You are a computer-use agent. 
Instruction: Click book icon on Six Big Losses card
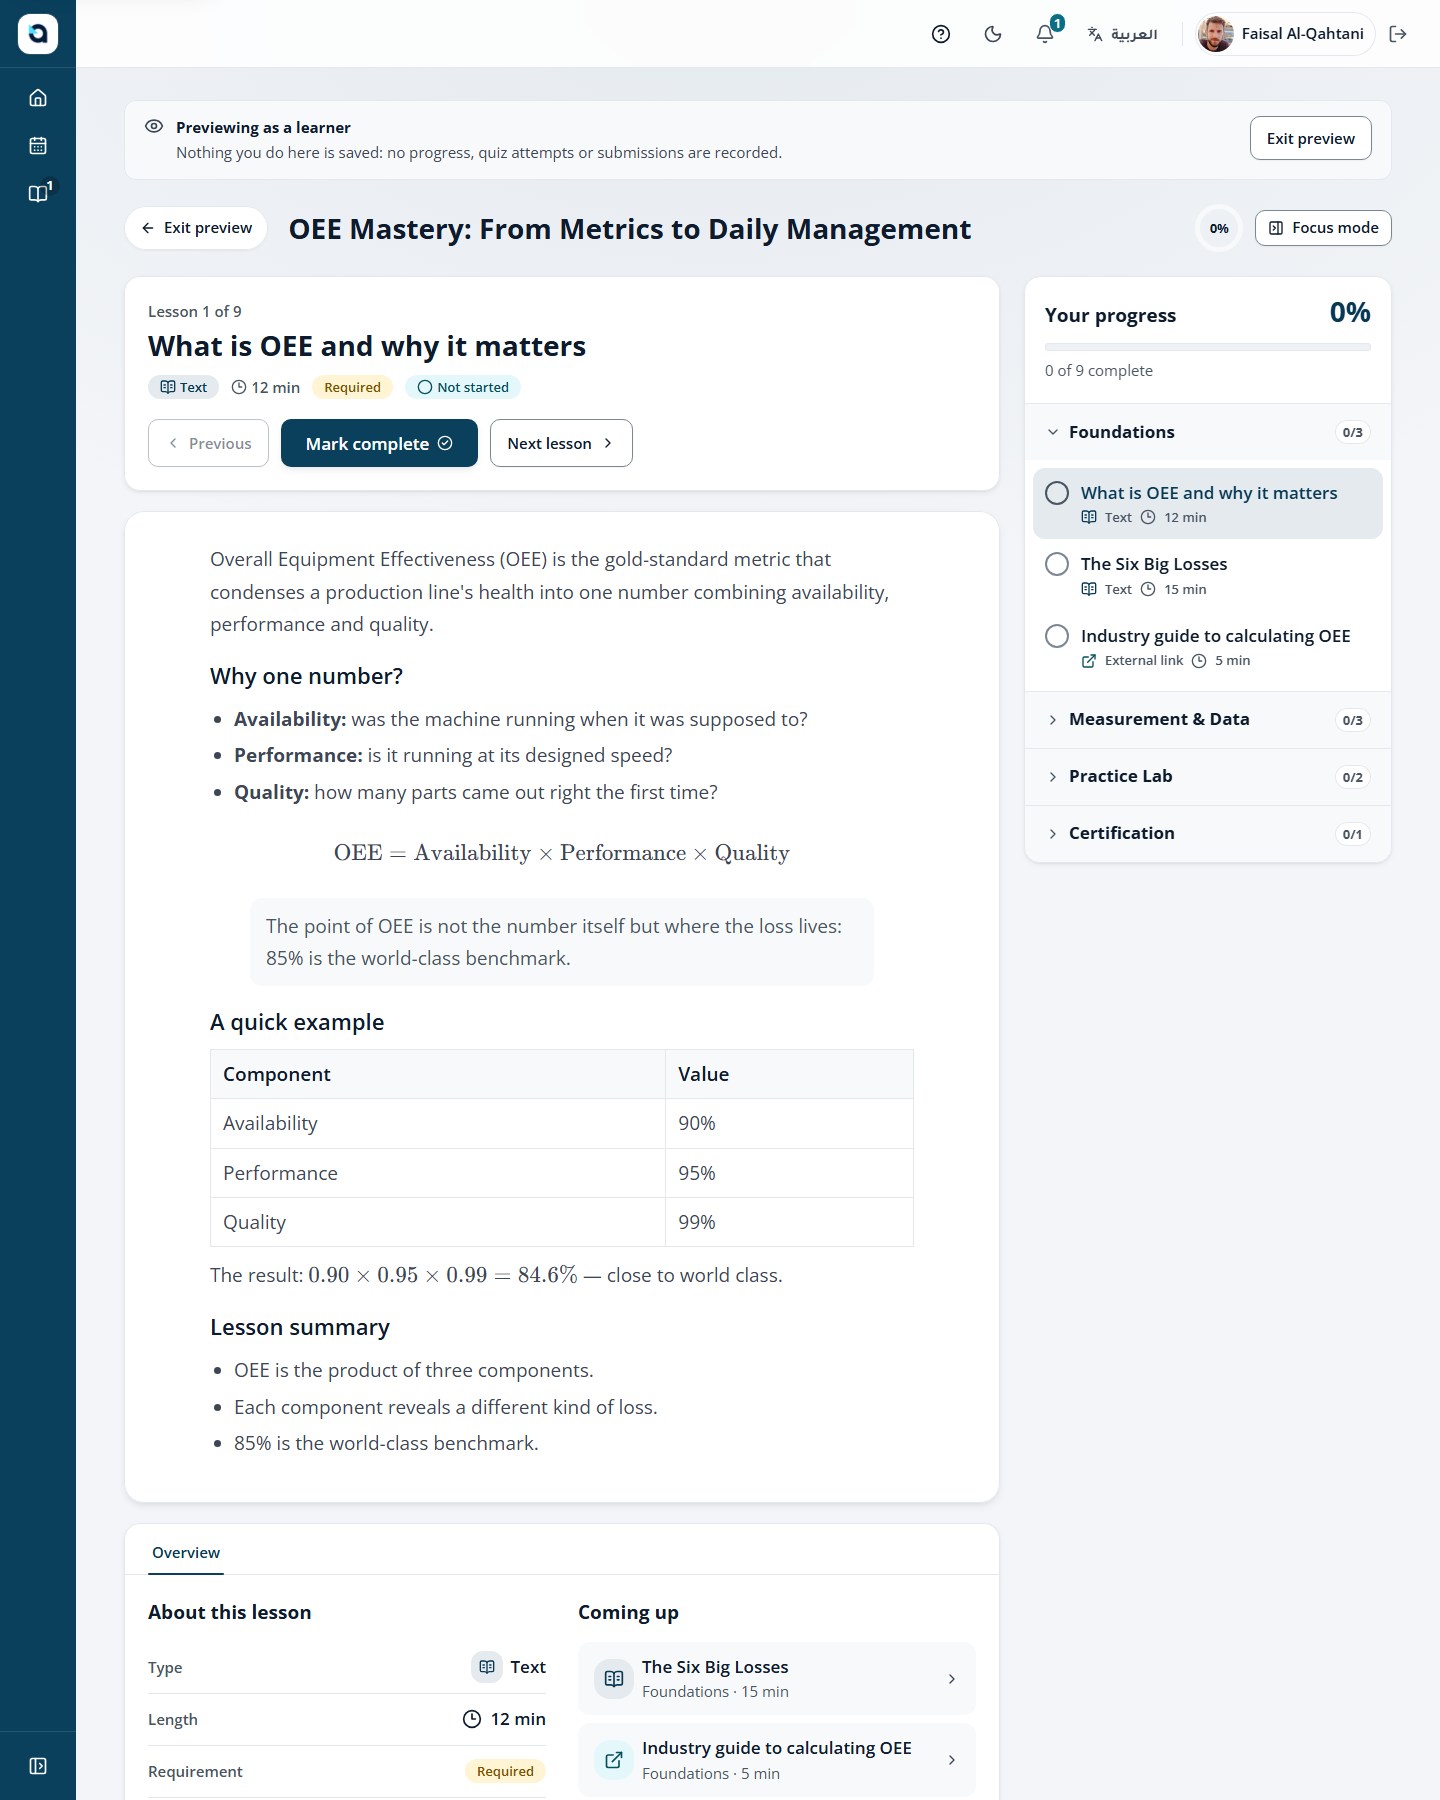click(x=614, y=1679)
